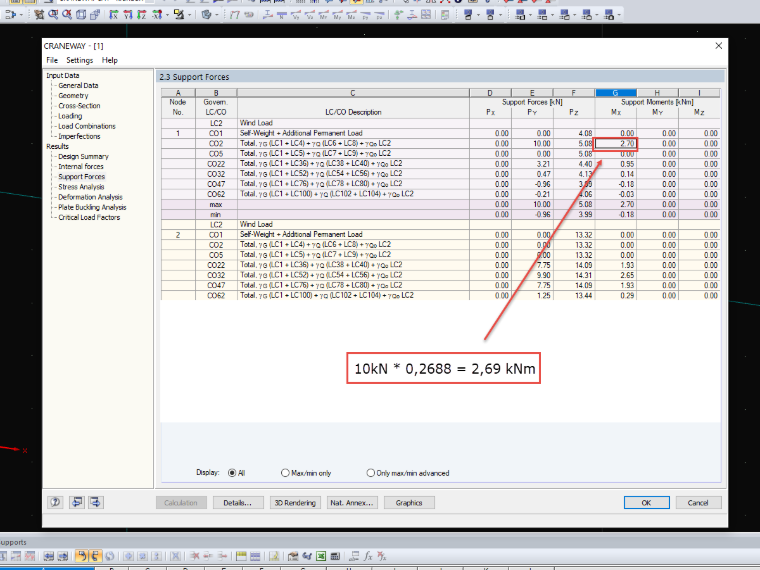The image size is (760, 570).
Task: Open the dropdown arrow beside the display properties icon
Action: tap(190, 15)
